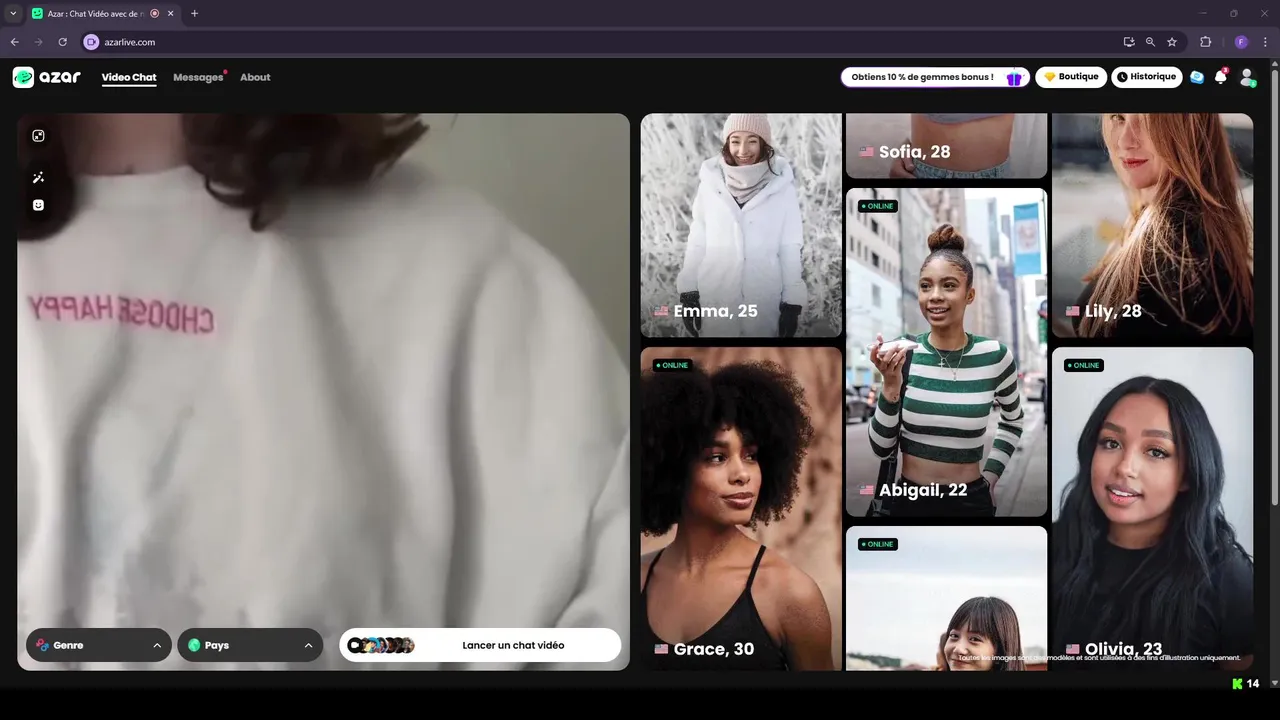Click the 10% gemmes bonus banner
Viewport: 1280px width, 720px height.
(935, 77)
